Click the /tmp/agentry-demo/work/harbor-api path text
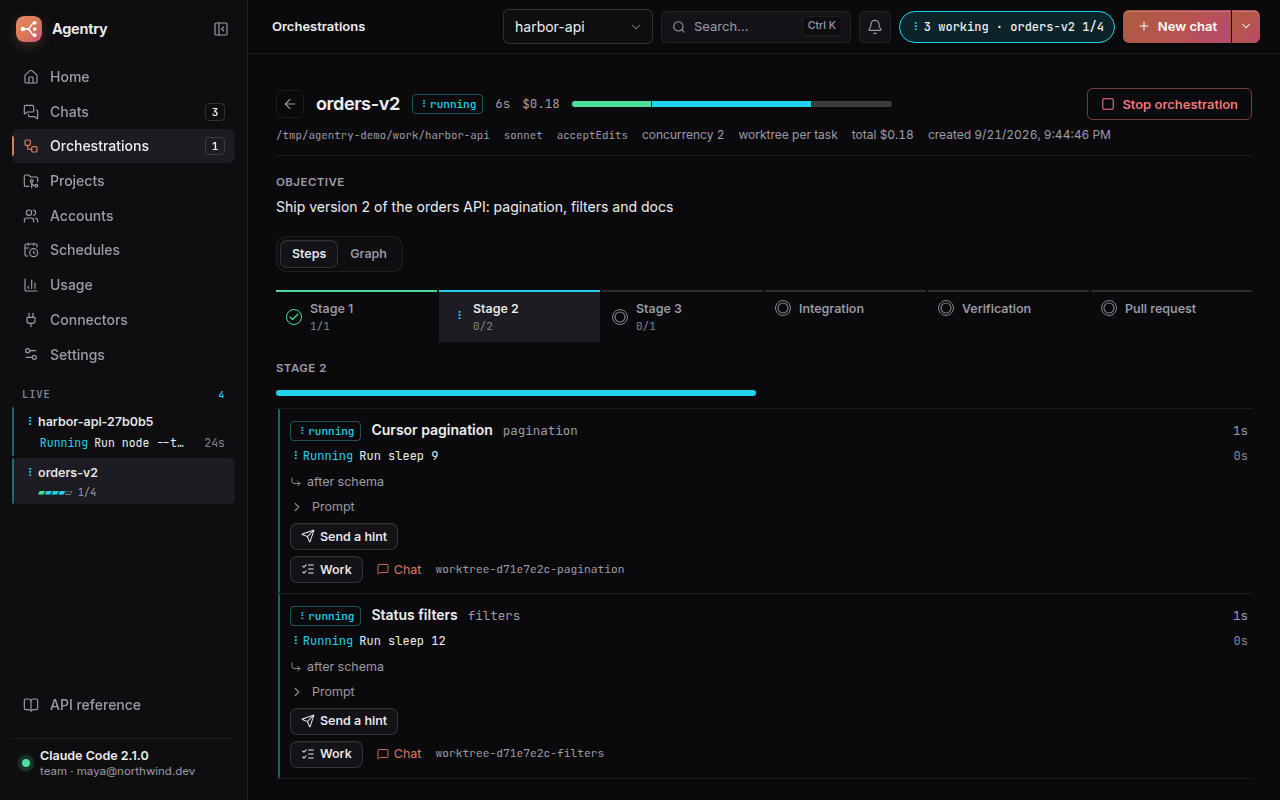The height and width of the screenshot is (800, 1280). 383,135
